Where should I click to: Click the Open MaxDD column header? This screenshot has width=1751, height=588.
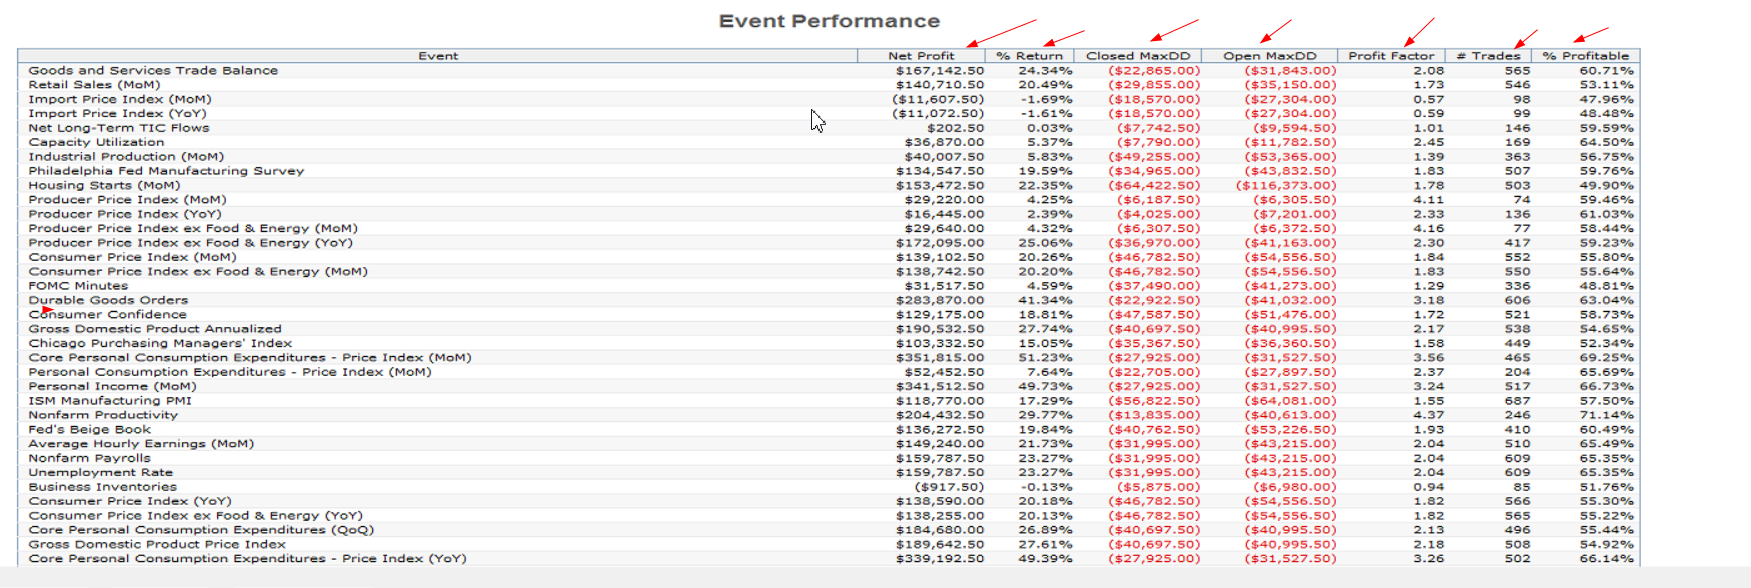click(1270, 56)
